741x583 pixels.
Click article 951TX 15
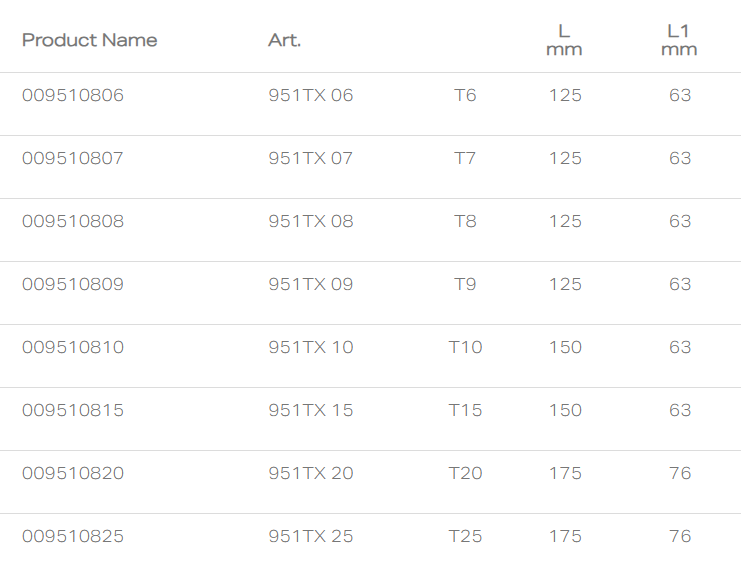tap(310, 410)
